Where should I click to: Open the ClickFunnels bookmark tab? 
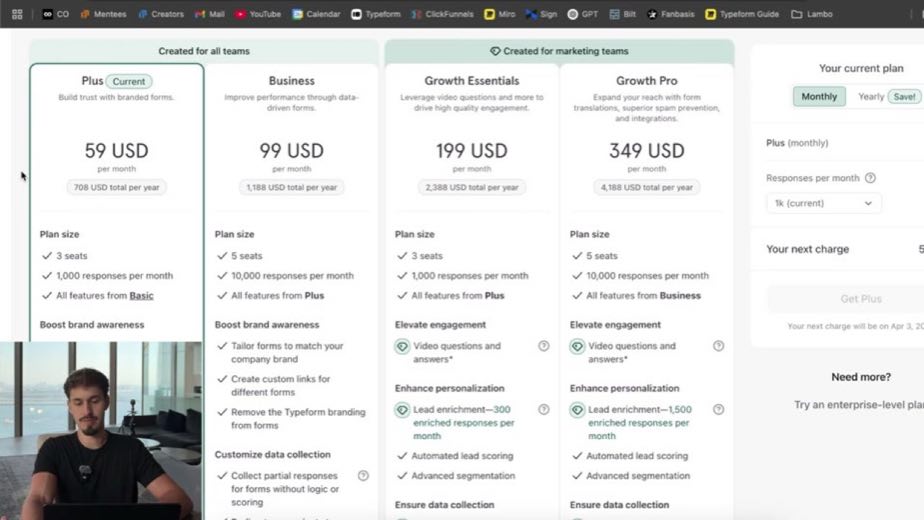443,14
